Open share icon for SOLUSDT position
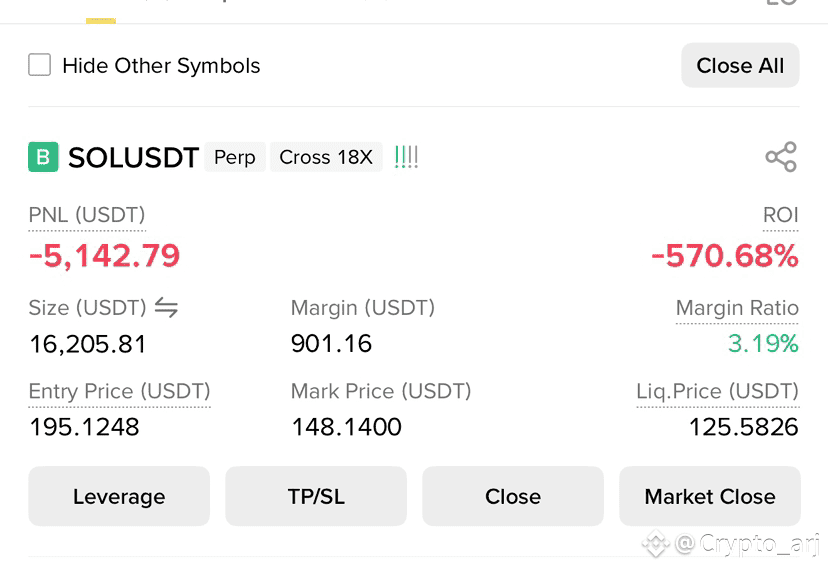The image size is (828, 569). 781,157
